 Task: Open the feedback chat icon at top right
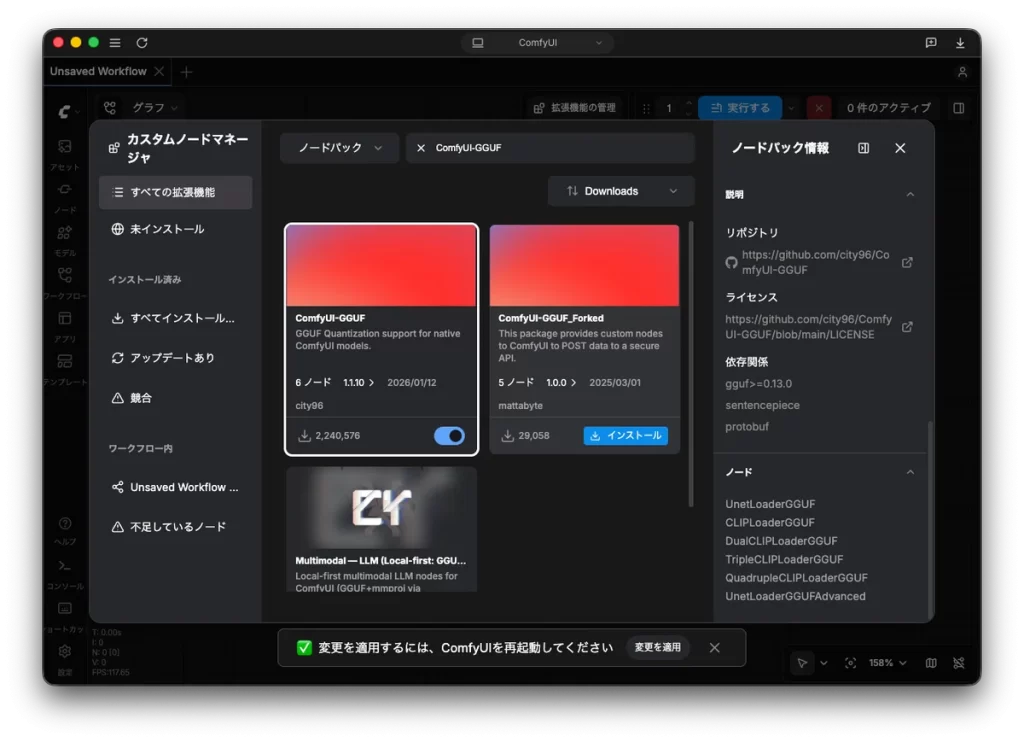pos(931,42)
